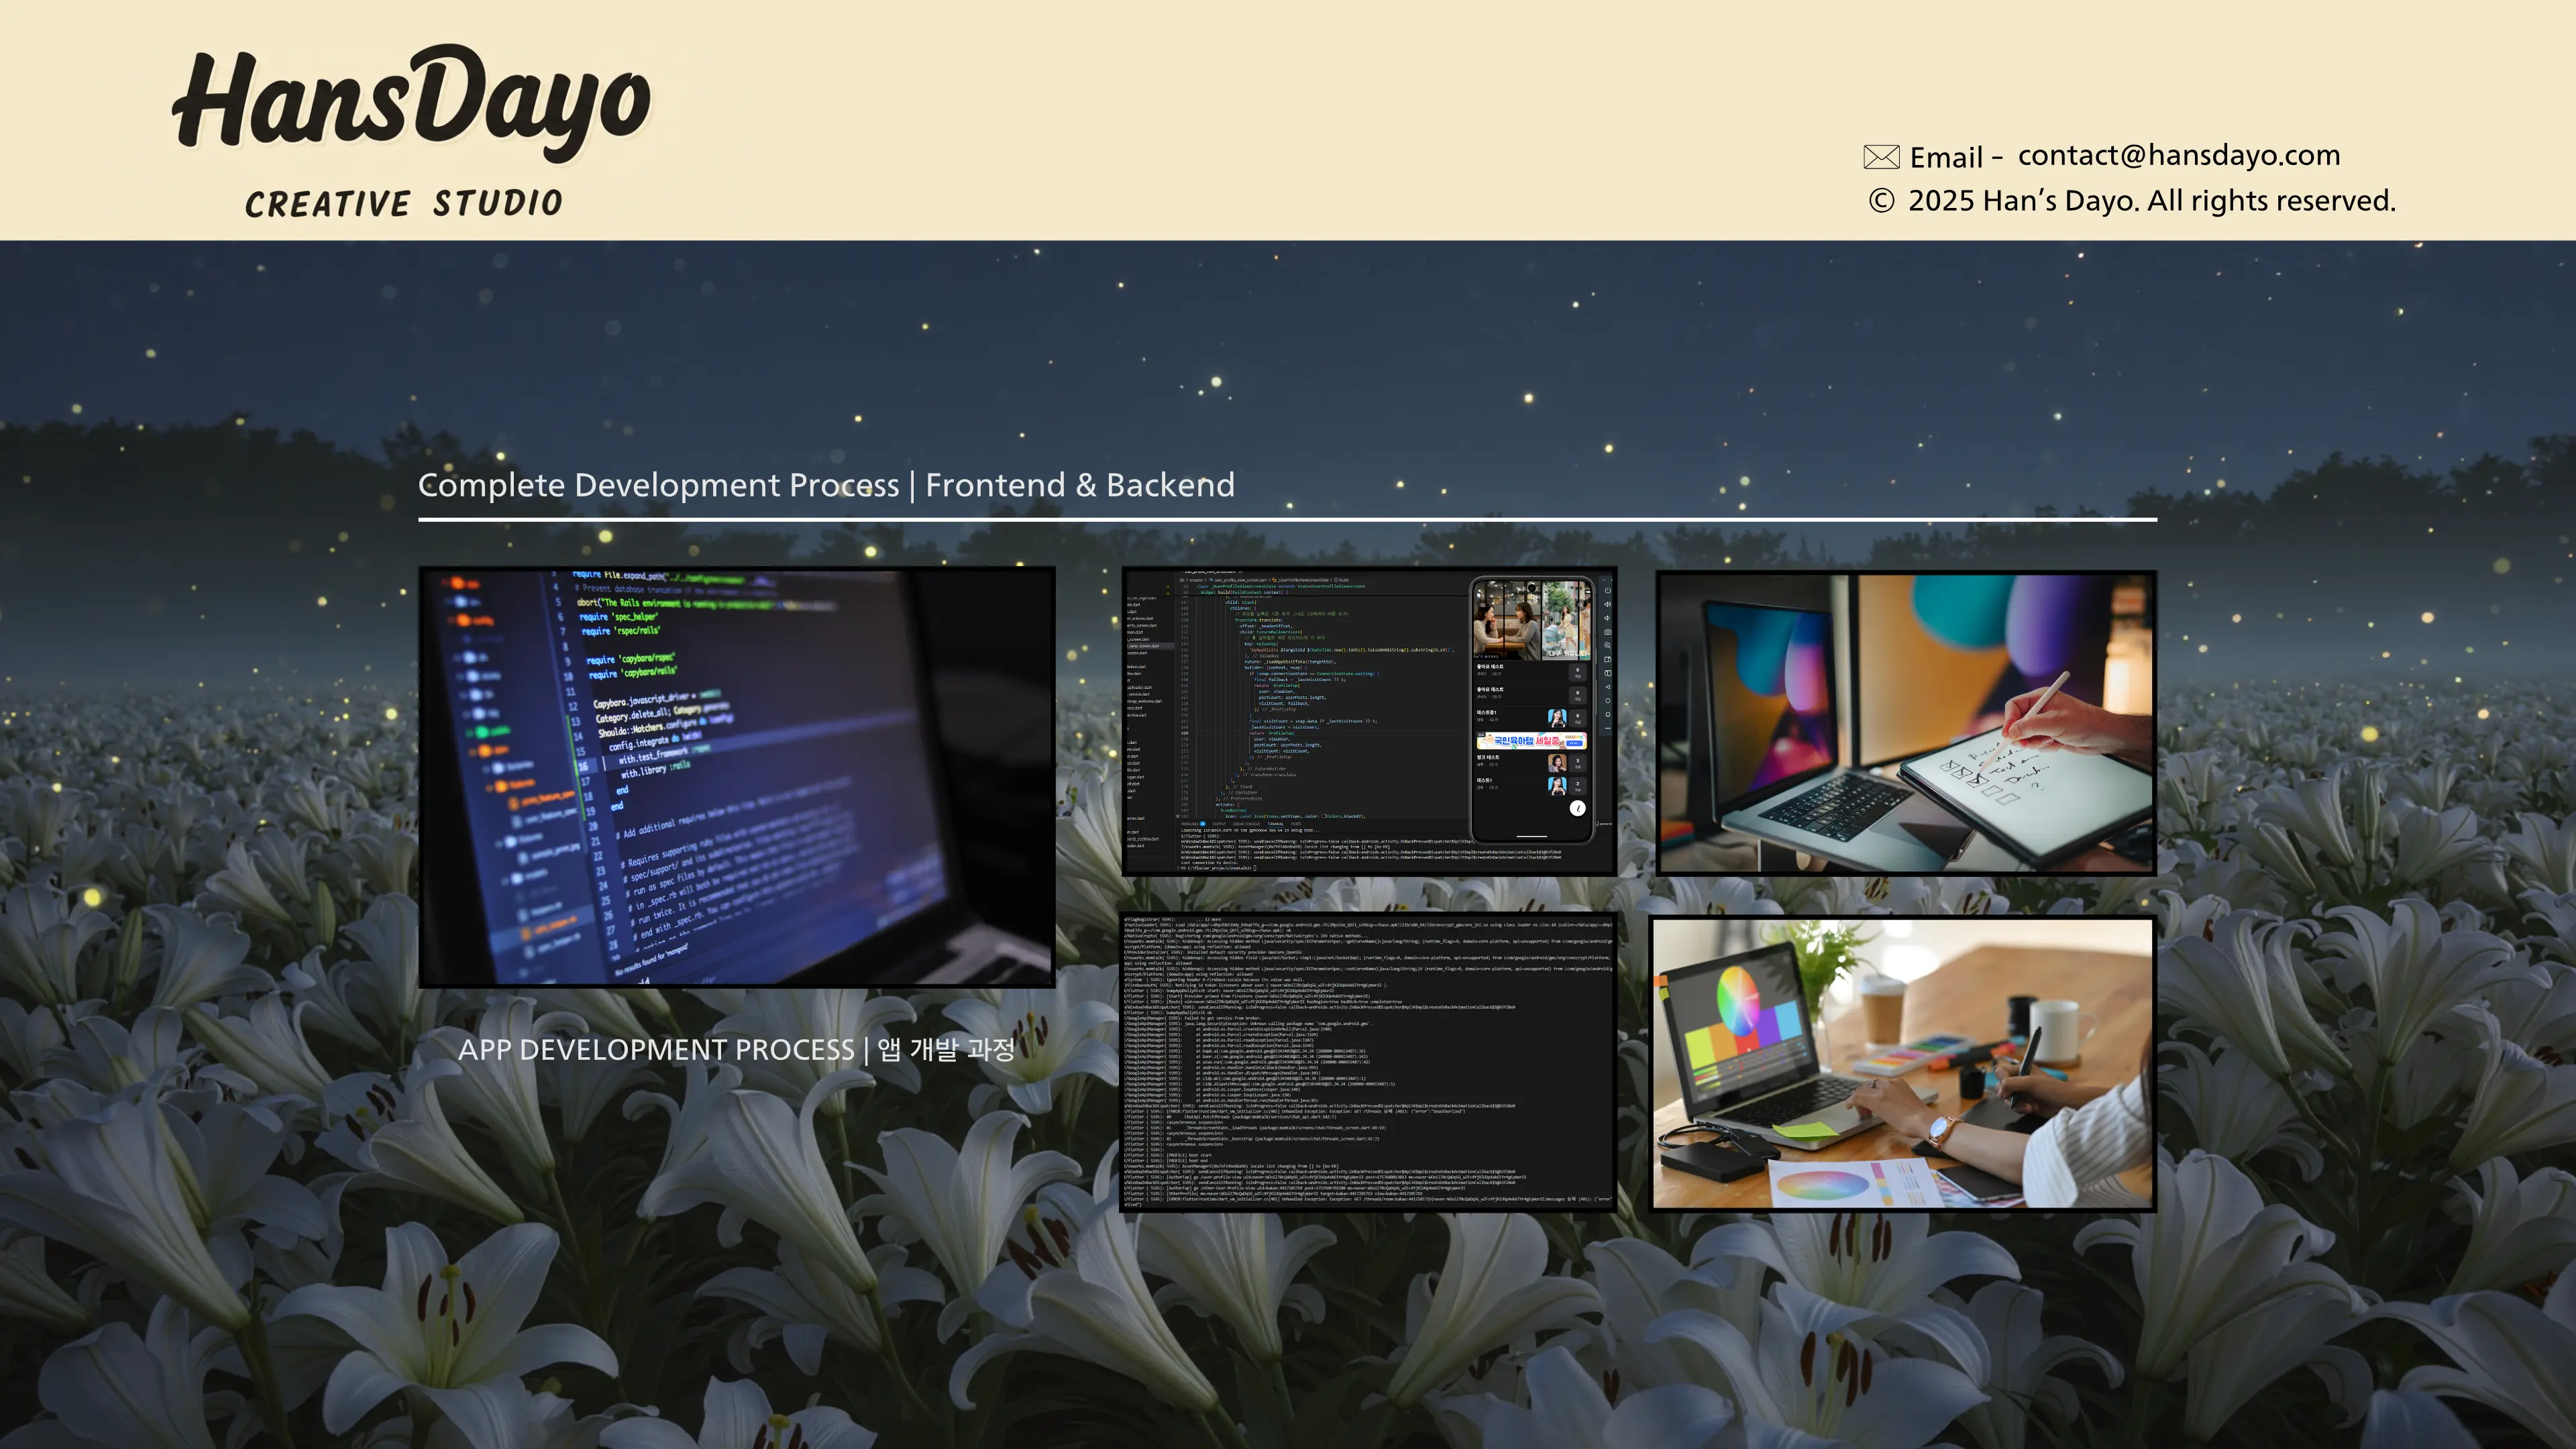Click the envelope email icon
The width and height of the screenshot is (2576, 1449).
[1881, 157]
